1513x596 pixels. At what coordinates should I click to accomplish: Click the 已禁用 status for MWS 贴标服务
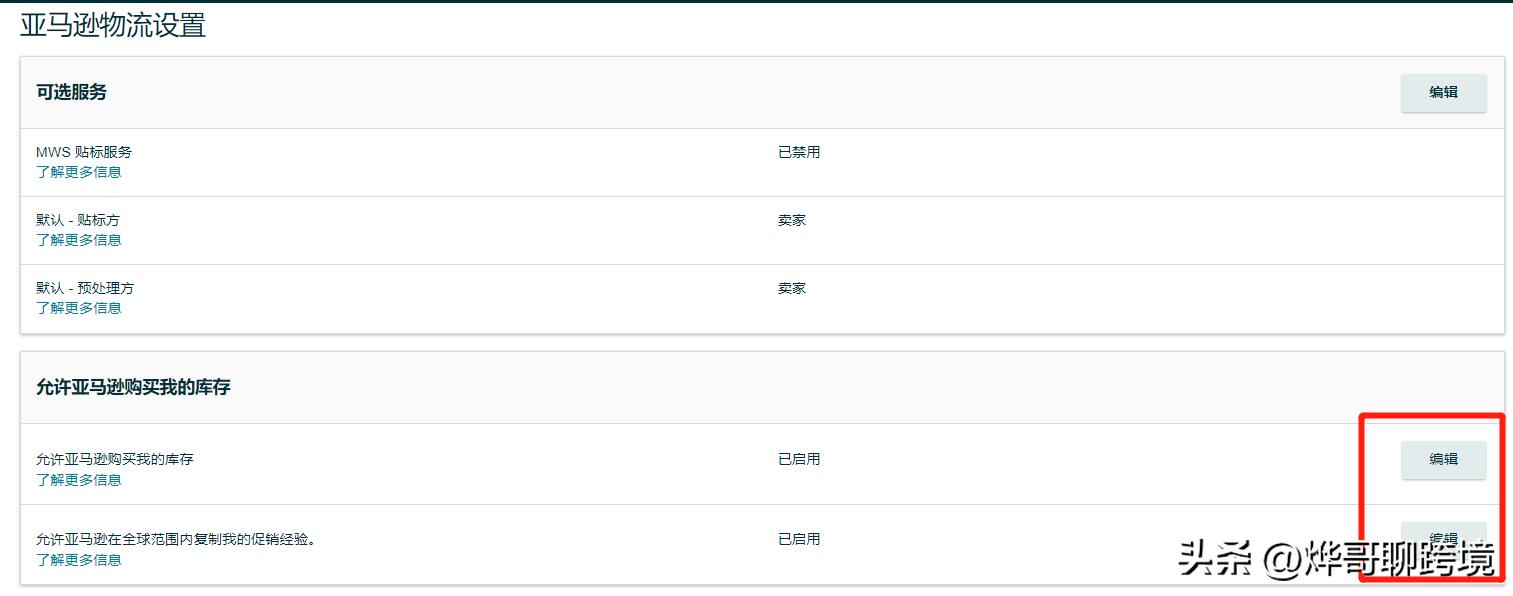click(799, 152)
